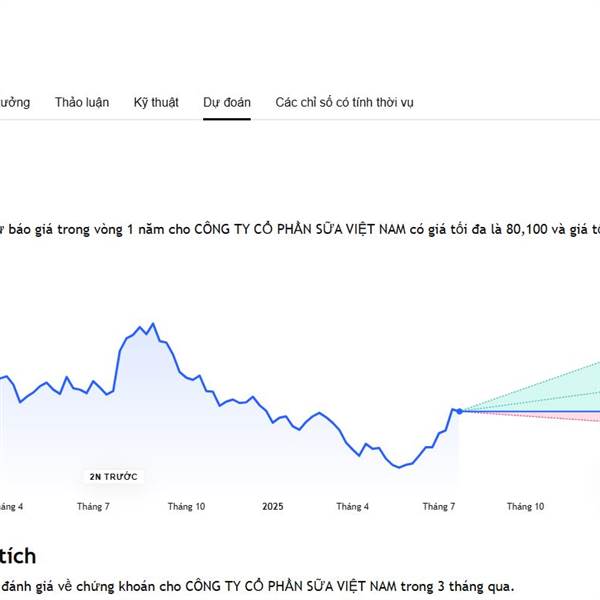The height and width of the screenshot is (600, 600).
Task: Click the blue dot at current price point
Action: (458, 411)
